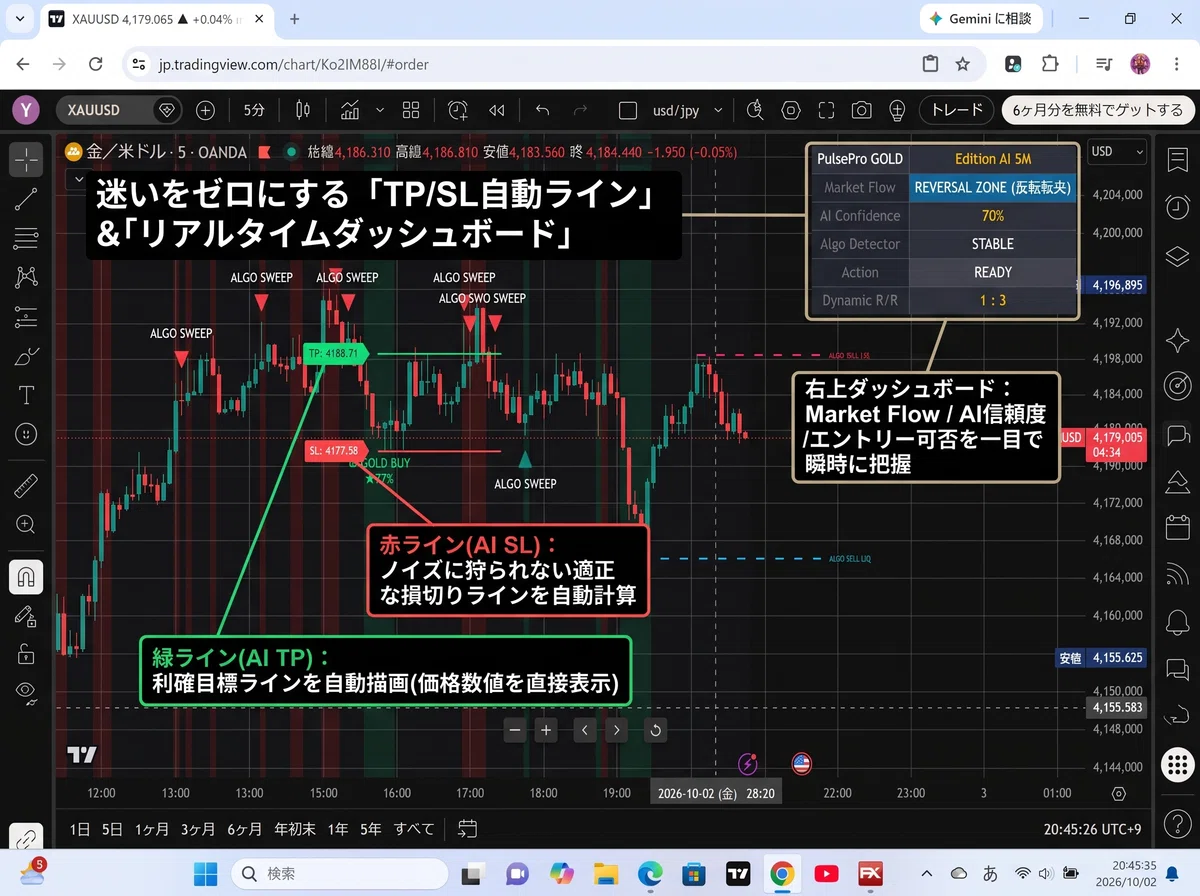
Task: Click the red SL: 4177.58 price label
Action: click(333, 451)
